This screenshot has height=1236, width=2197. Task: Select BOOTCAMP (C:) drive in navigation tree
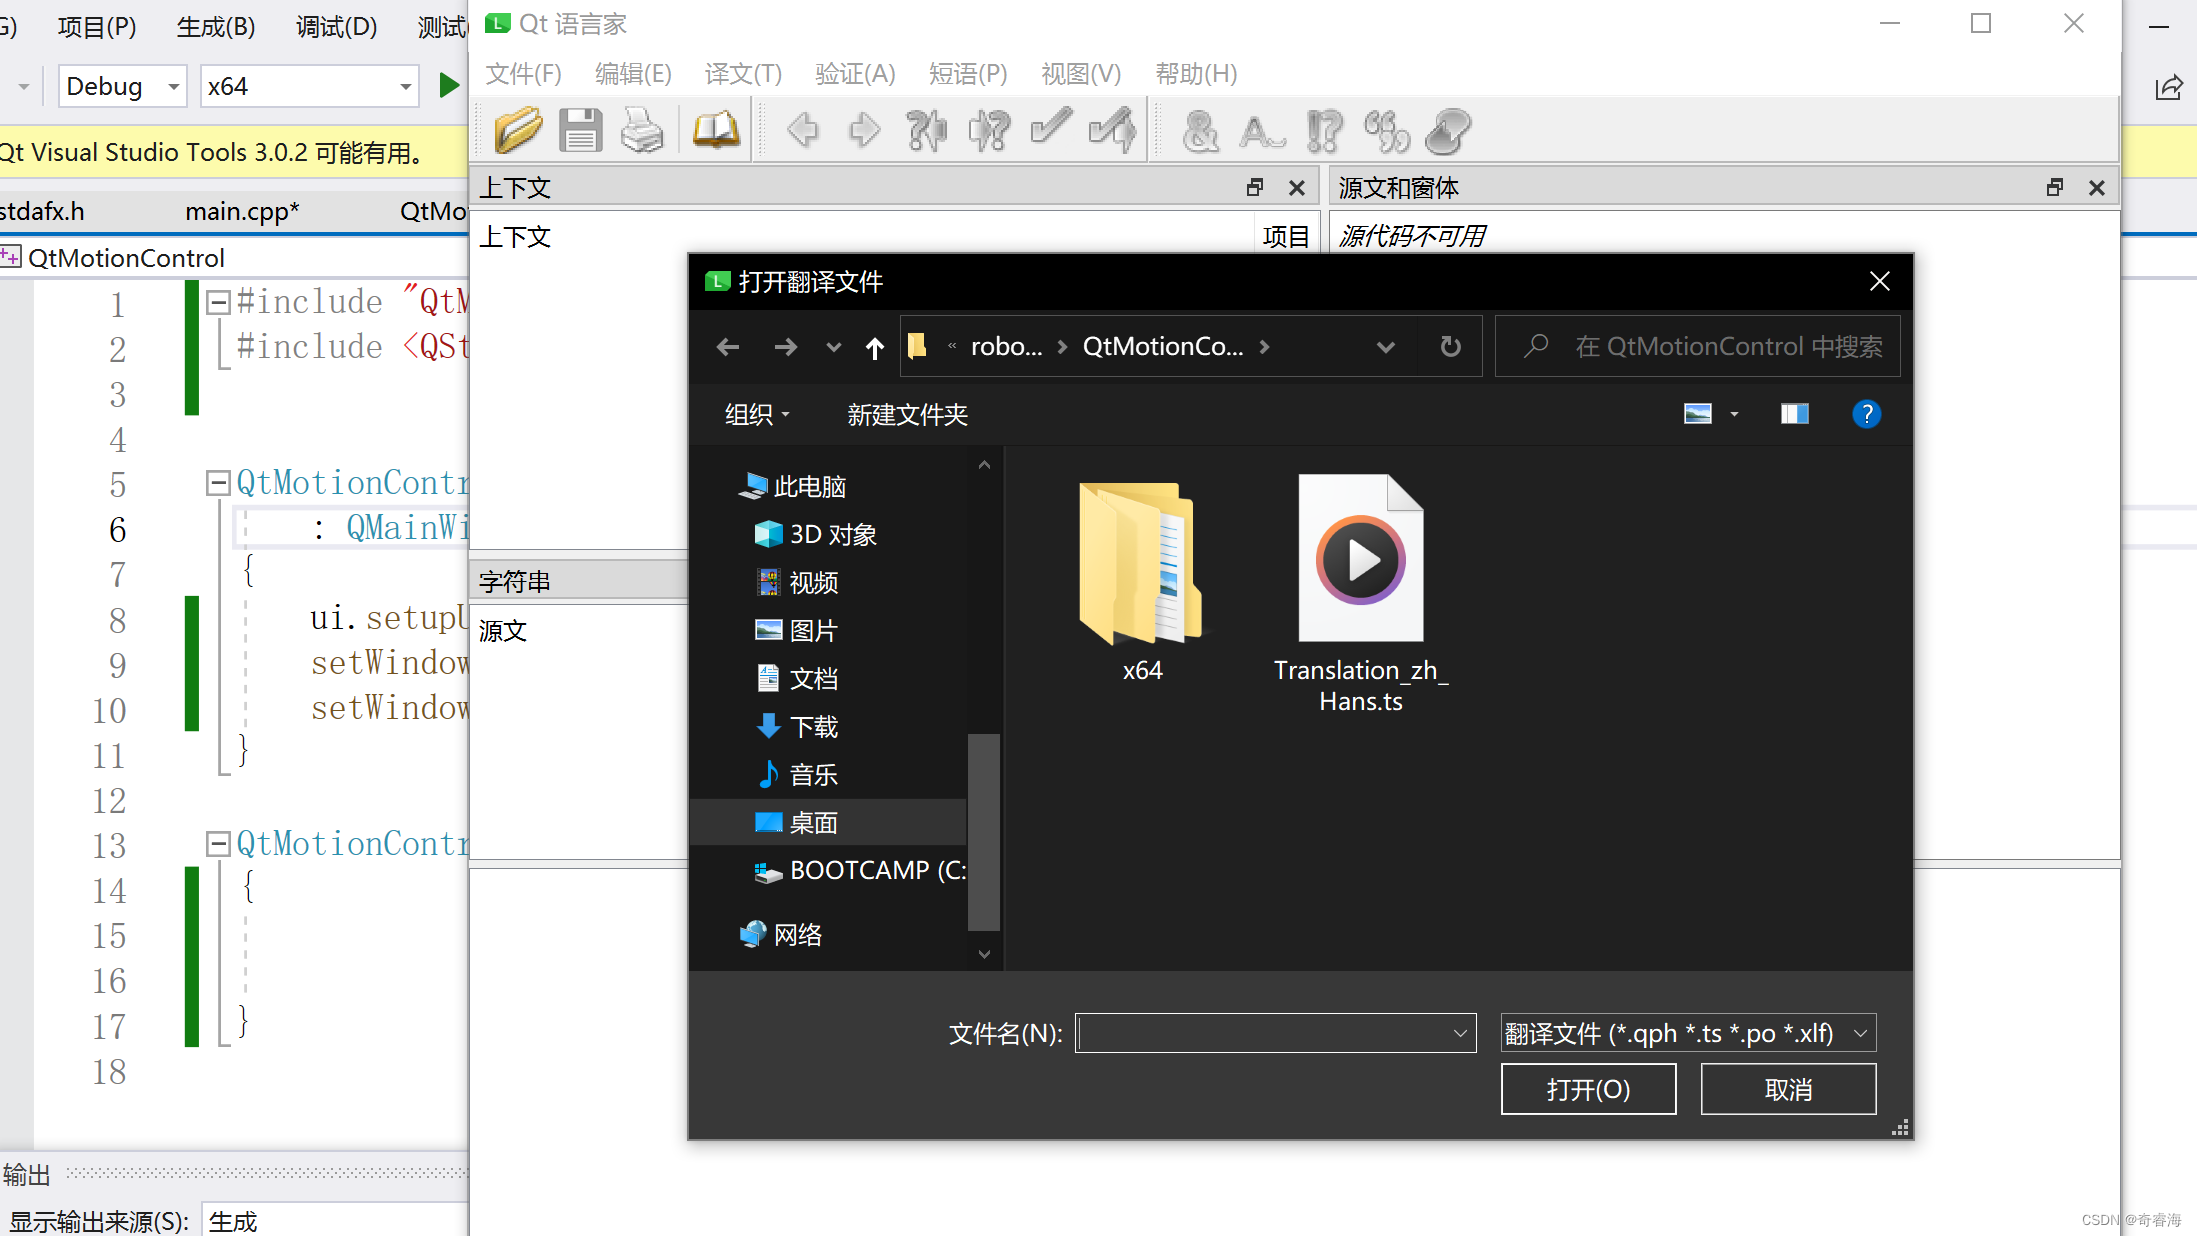tap(860, 871)
